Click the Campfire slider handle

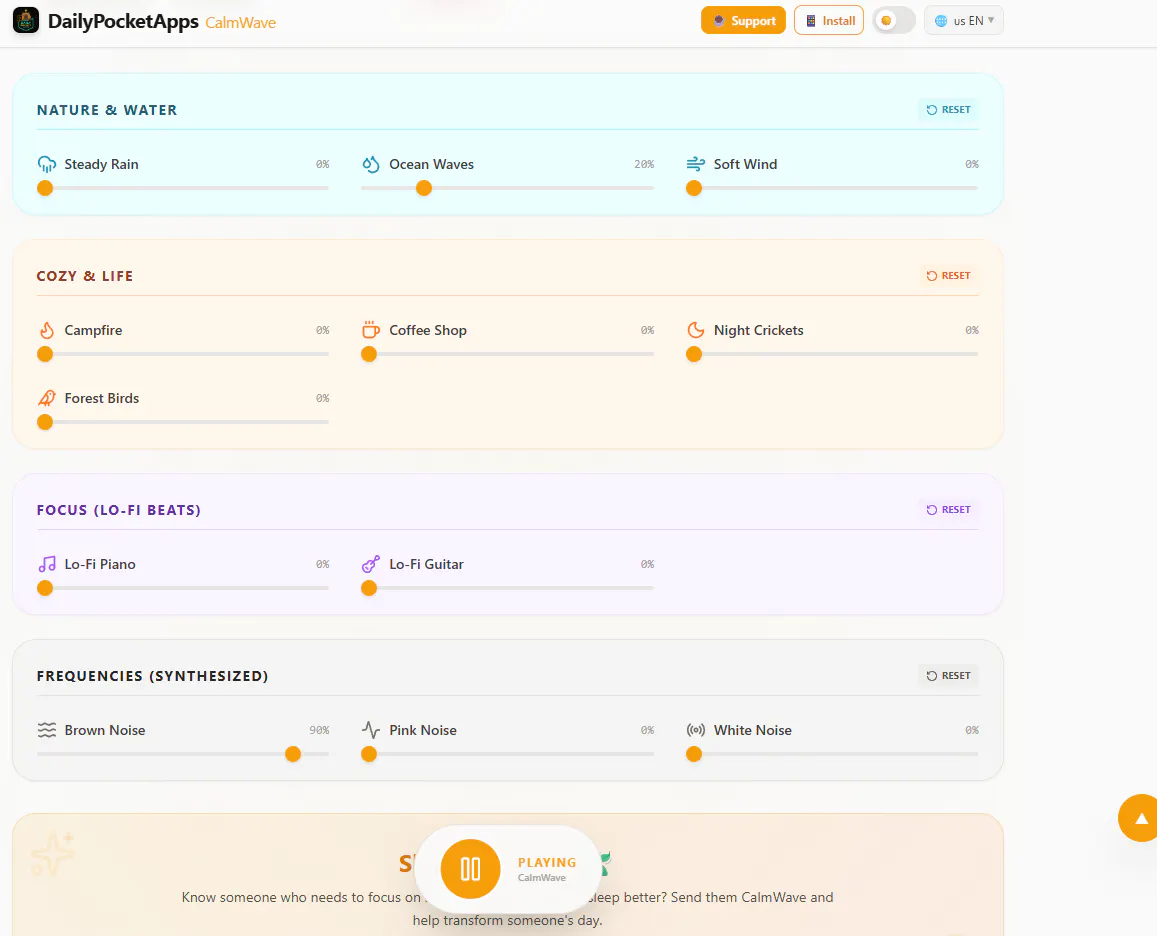[x=45, y=354]
